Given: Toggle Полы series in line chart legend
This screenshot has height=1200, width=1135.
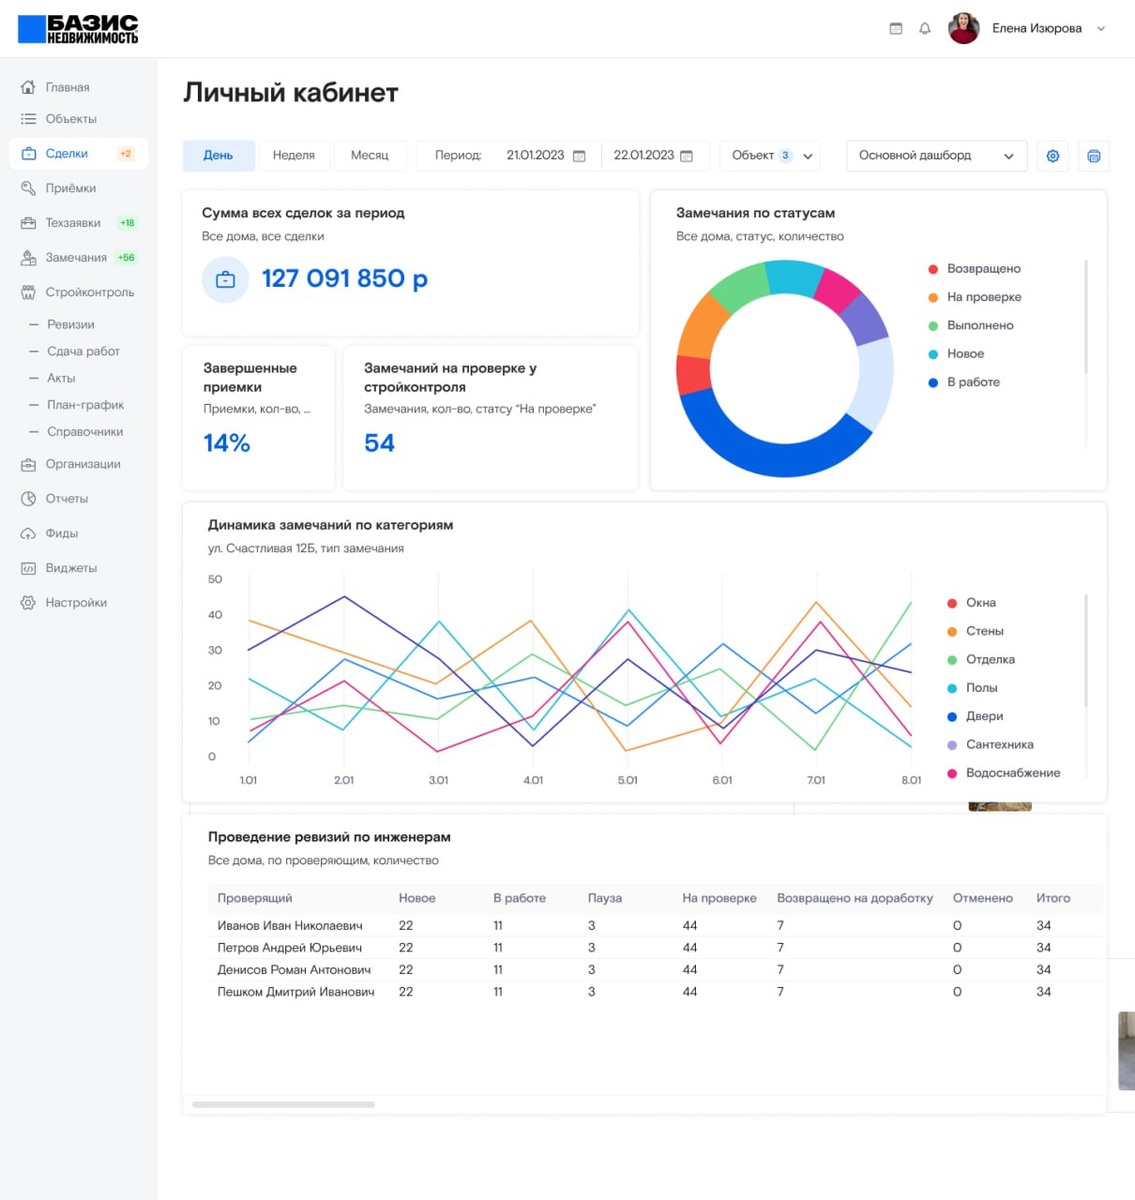Looking at the screenshot, I should pos(972,688).
